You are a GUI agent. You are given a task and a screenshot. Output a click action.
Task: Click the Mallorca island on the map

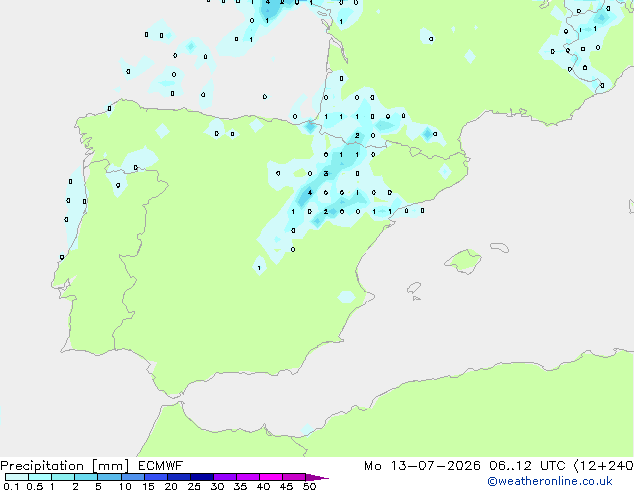coord(463,262)
